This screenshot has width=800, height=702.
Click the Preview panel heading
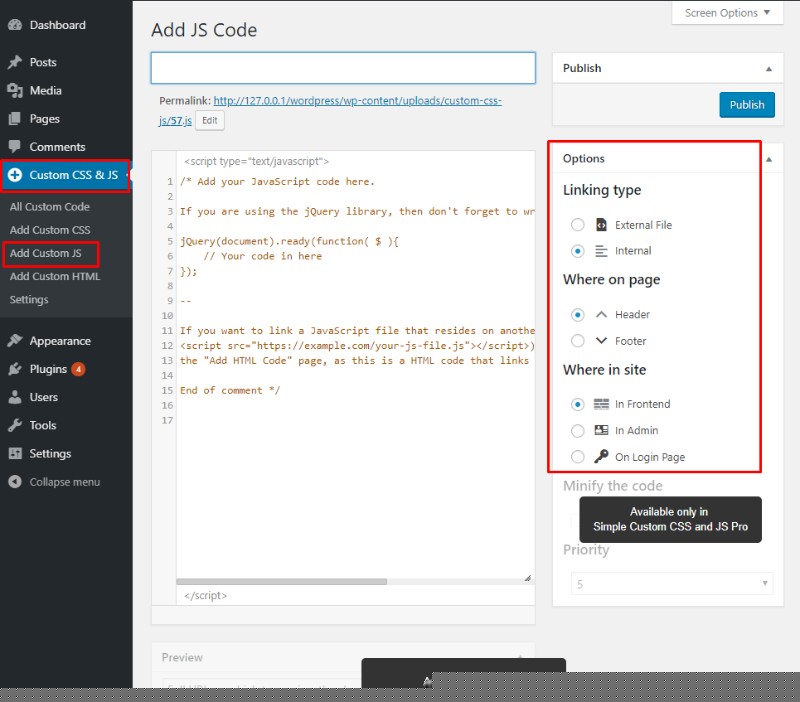(x=182, y=658)
